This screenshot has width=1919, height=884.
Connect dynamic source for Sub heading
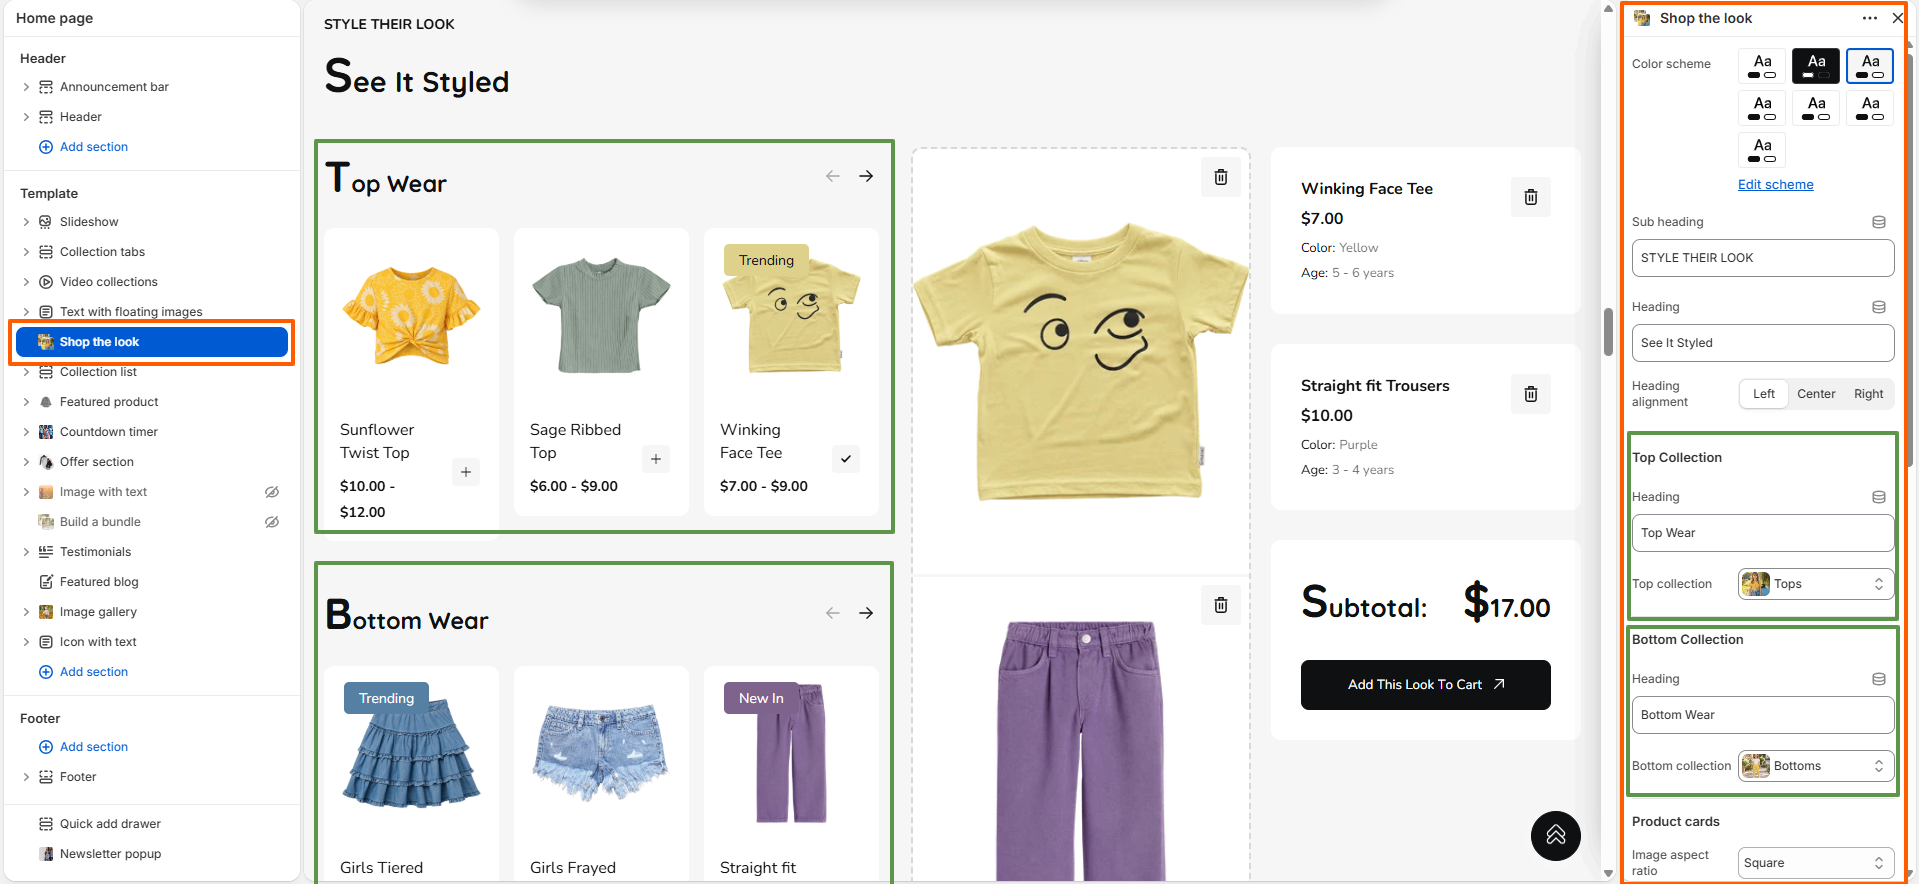pyautogui.click(x=1879, y=222)
